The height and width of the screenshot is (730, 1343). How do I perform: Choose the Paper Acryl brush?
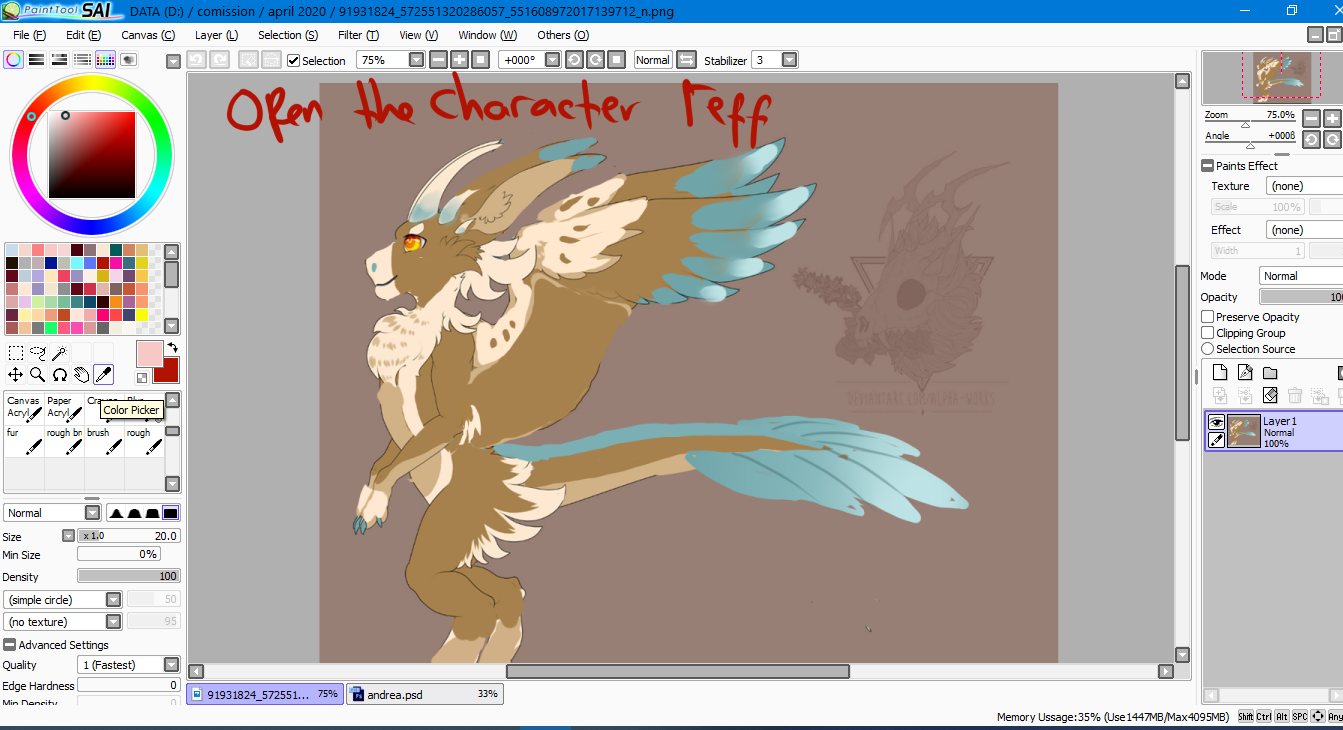64,407
